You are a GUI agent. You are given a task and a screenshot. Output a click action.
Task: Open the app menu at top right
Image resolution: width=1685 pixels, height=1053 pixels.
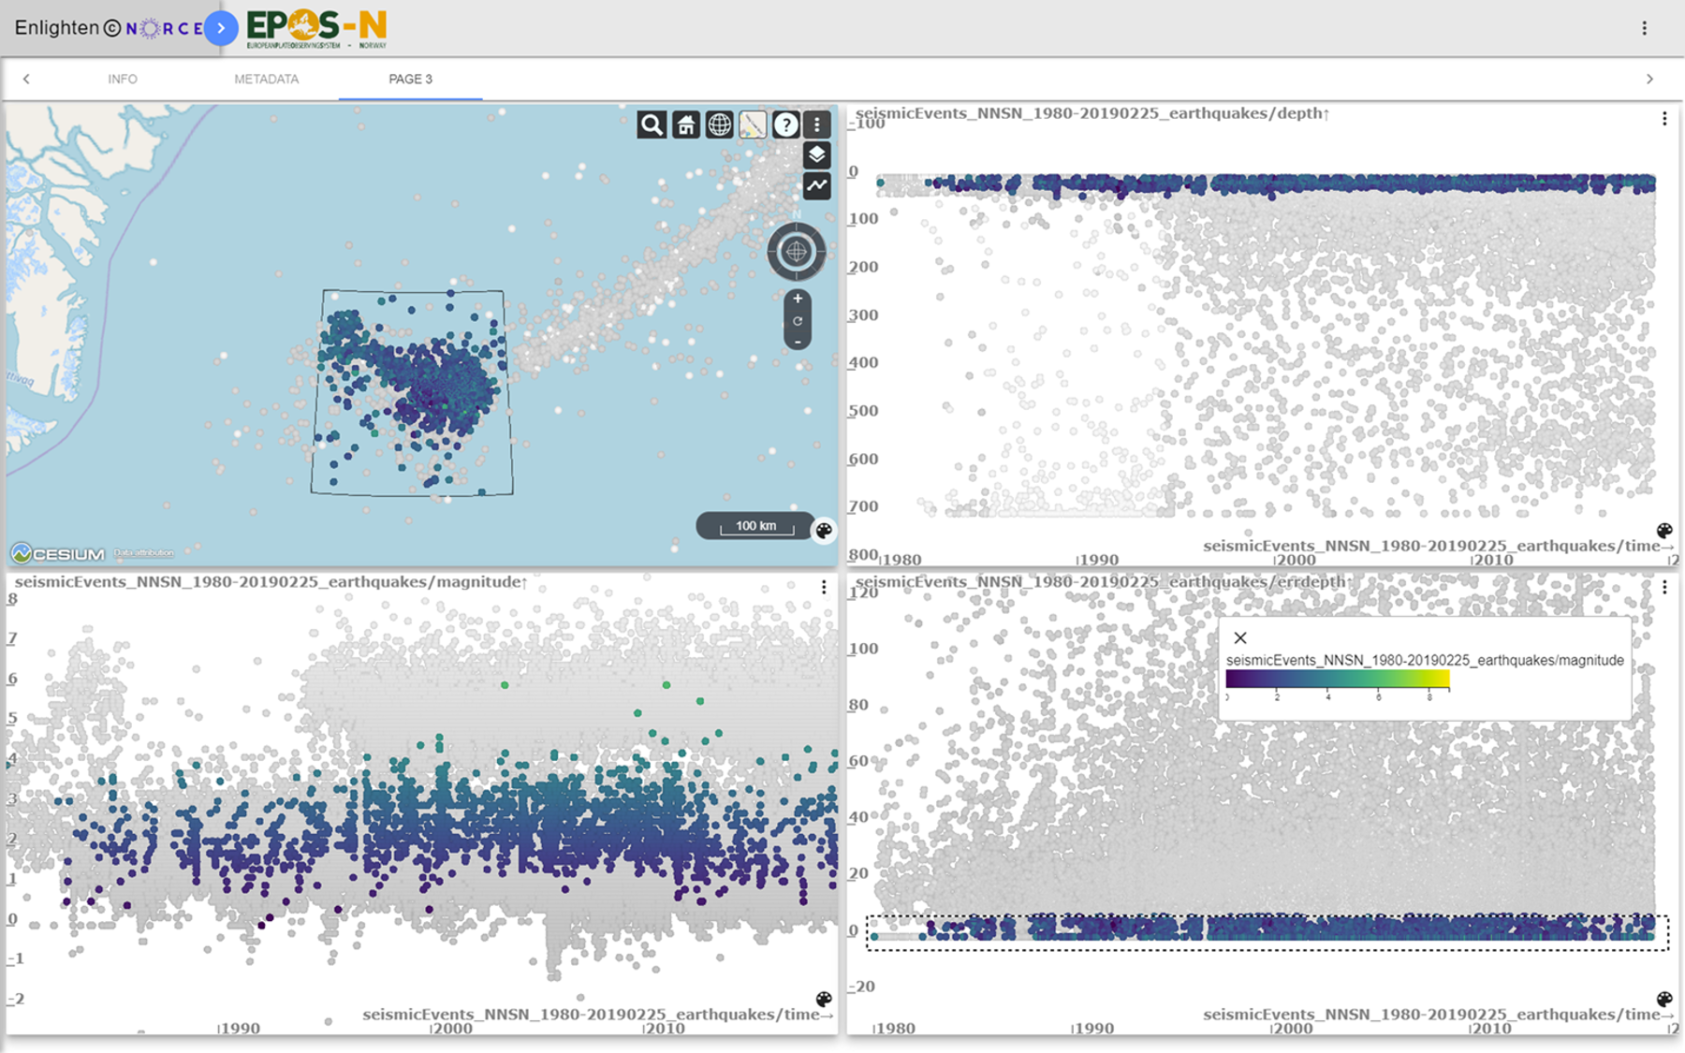pos(1644,28)
